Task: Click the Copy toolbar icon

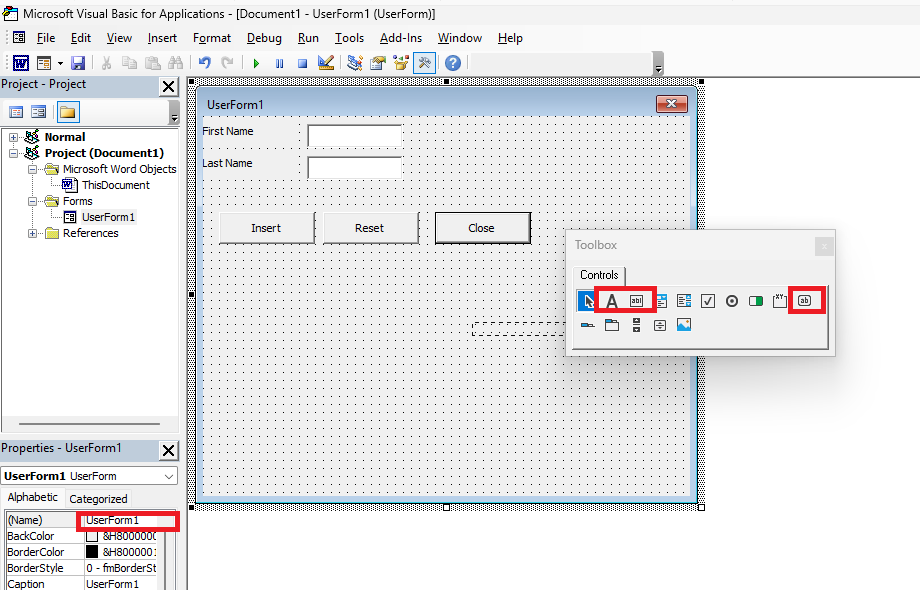Action: point(129,63)
